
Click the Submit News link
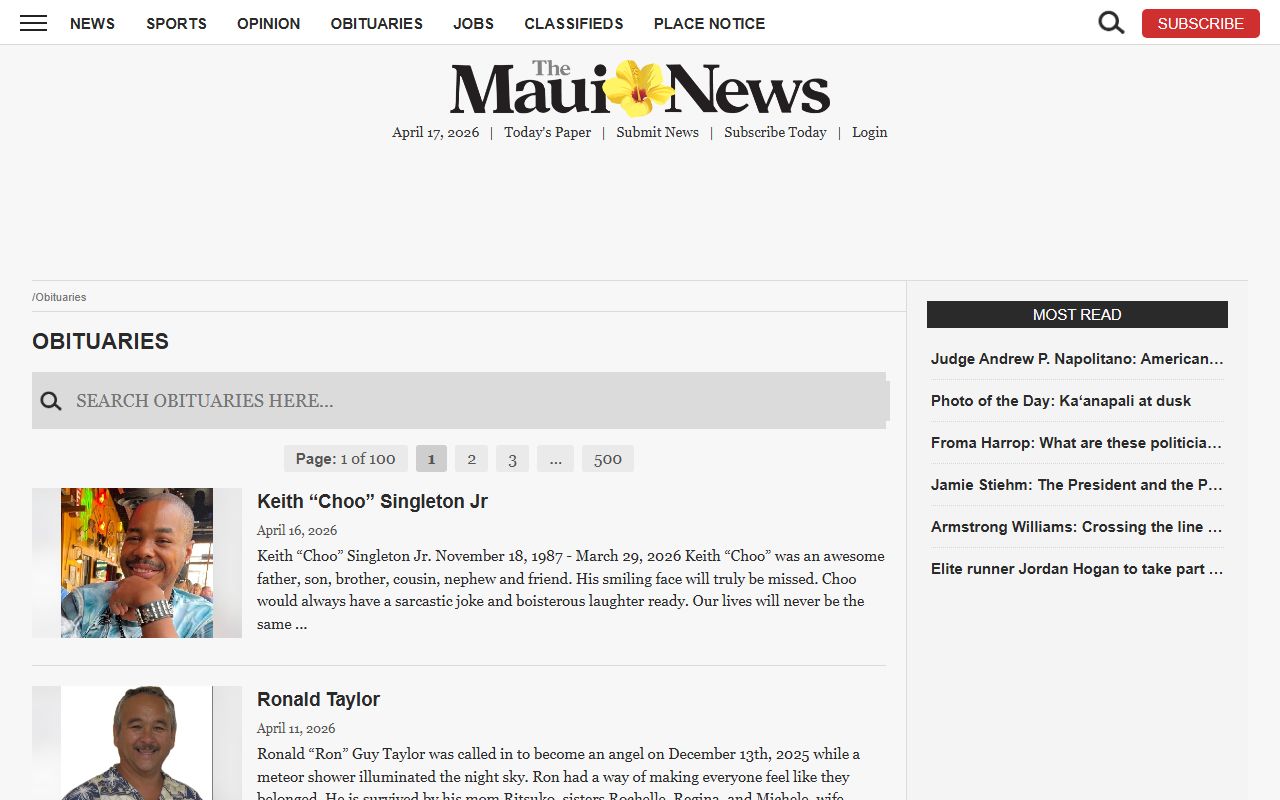tap(657, 132)
